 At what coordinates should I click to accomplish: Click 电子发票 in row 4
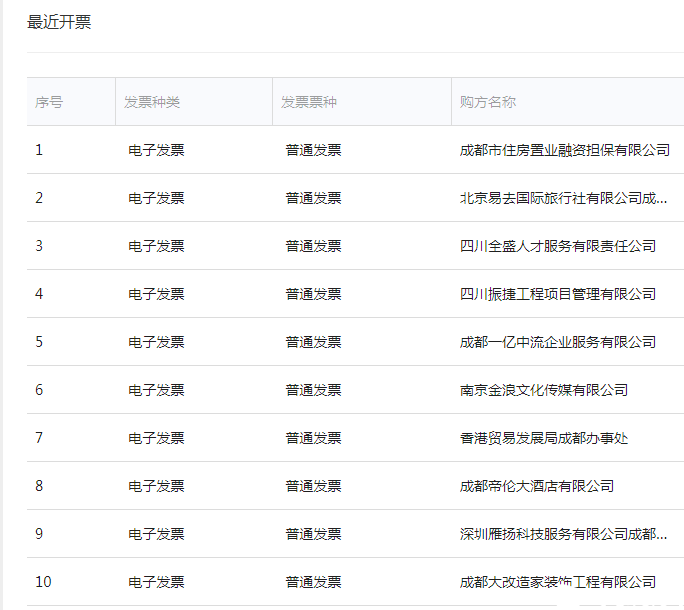tap(156, 294)
